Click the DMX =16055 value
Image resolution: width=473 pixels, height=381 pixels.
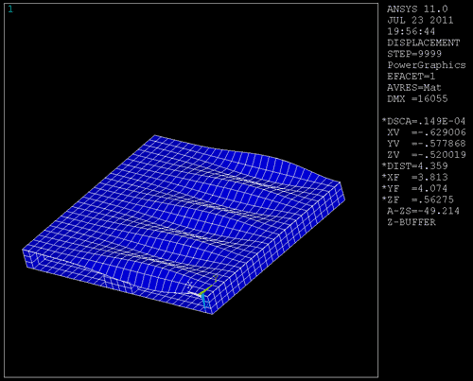[417, 99]
